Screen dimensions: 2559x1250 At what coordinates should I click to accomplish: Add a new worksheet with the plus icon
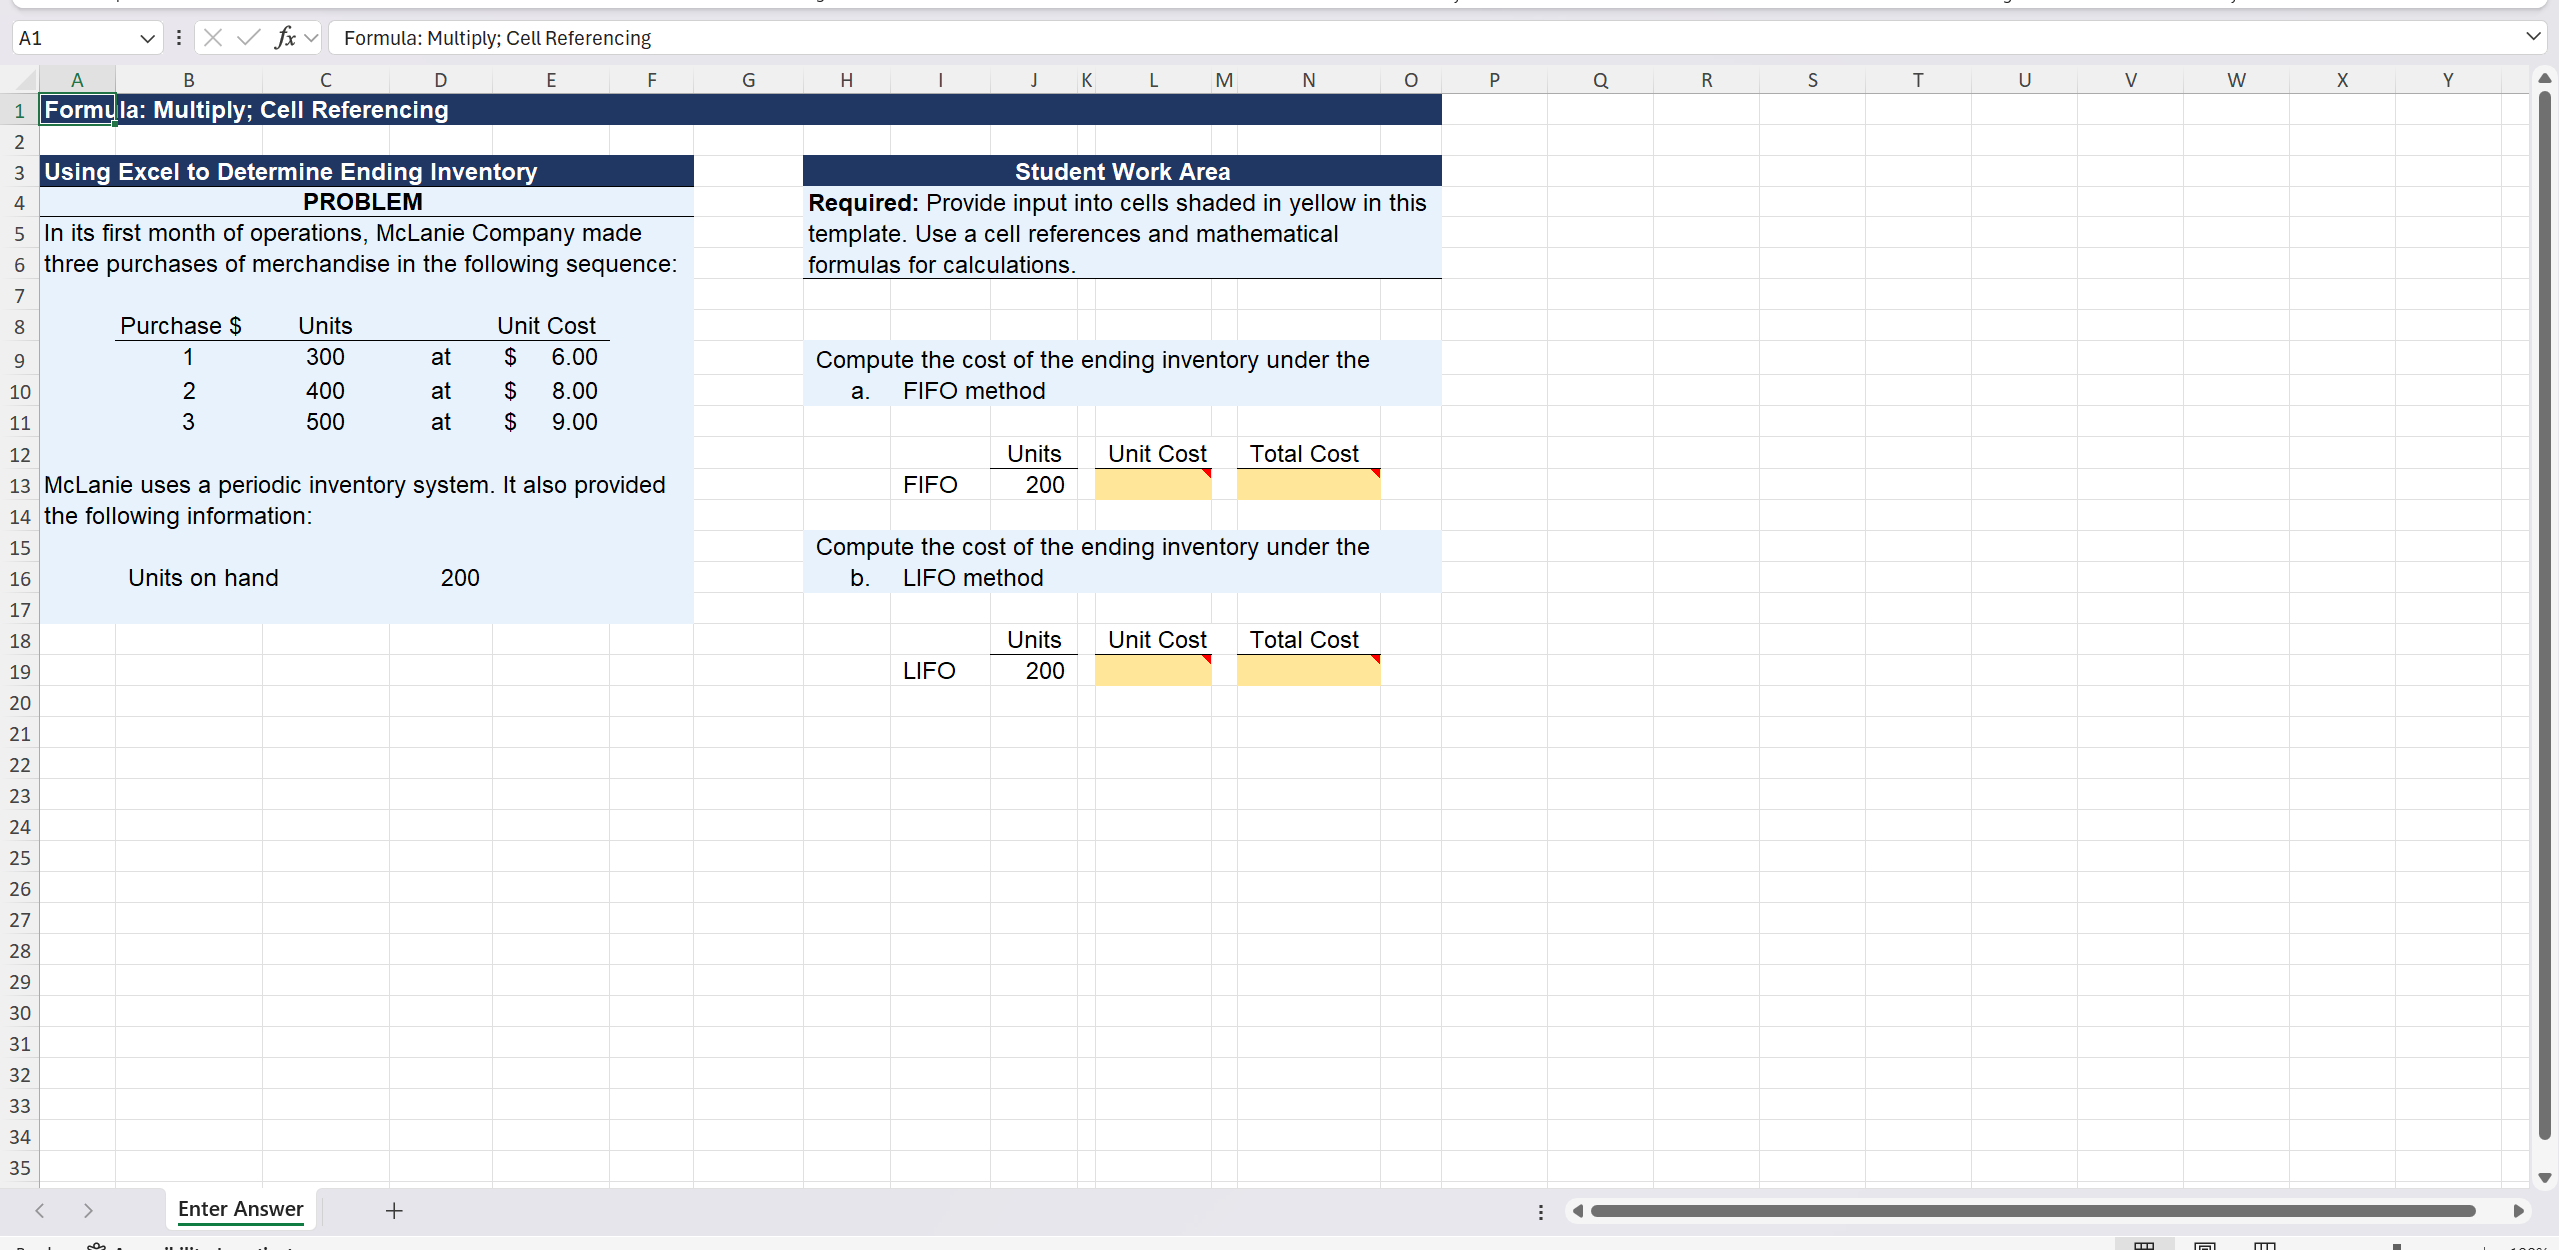point(393,1210)
